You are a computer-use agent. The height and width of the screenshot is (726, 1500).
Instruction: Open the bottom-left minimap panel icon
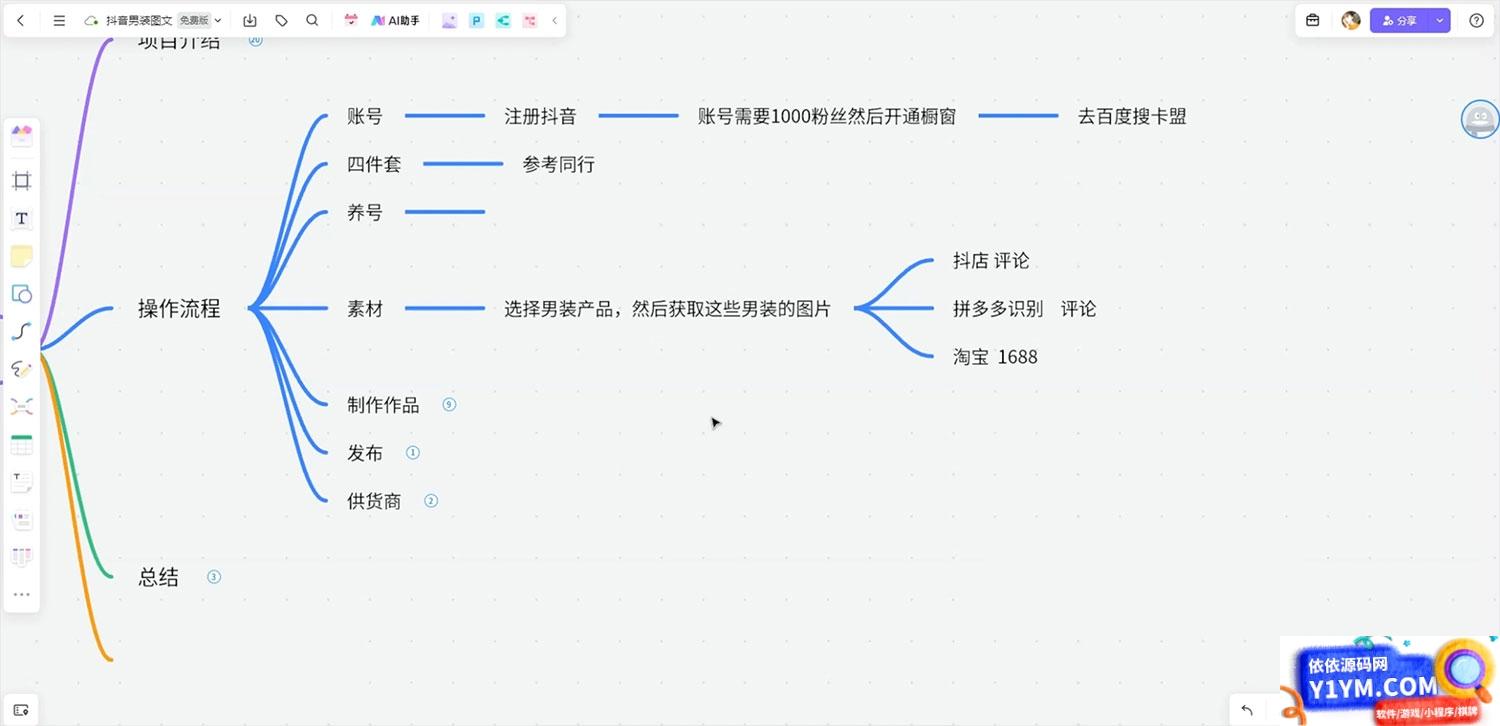(21, 710)
